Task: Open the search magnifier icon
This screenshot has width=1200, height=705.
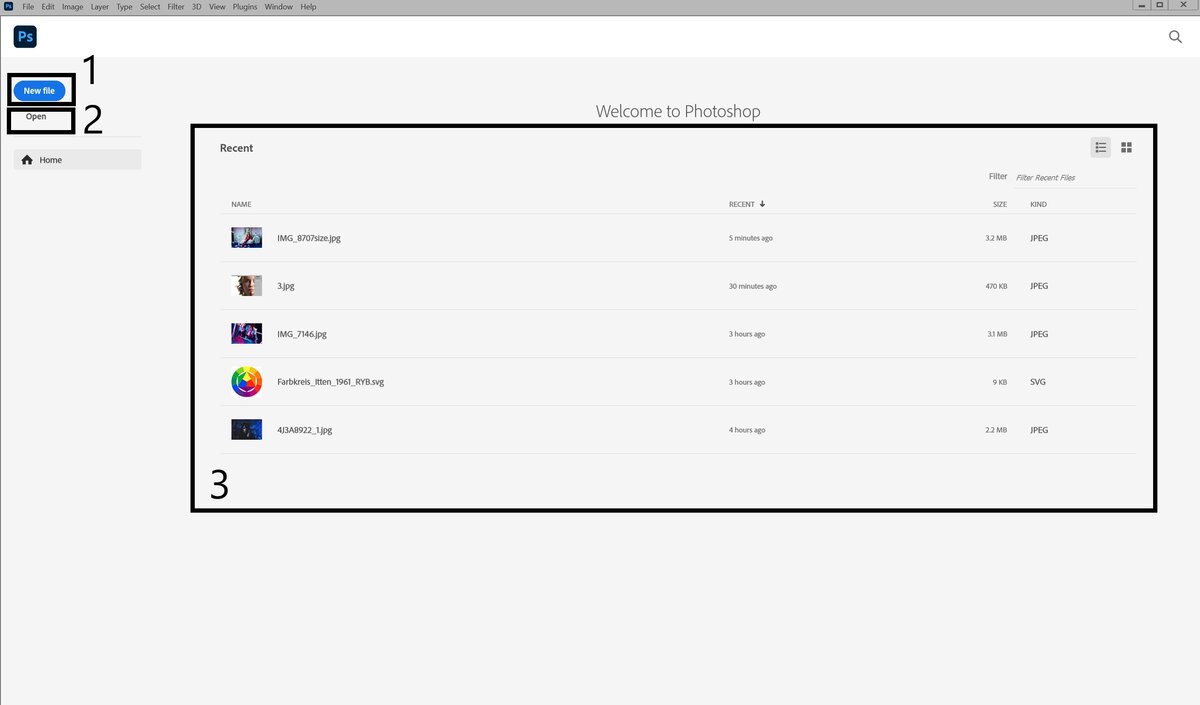Action: [x=1176, y=37]
